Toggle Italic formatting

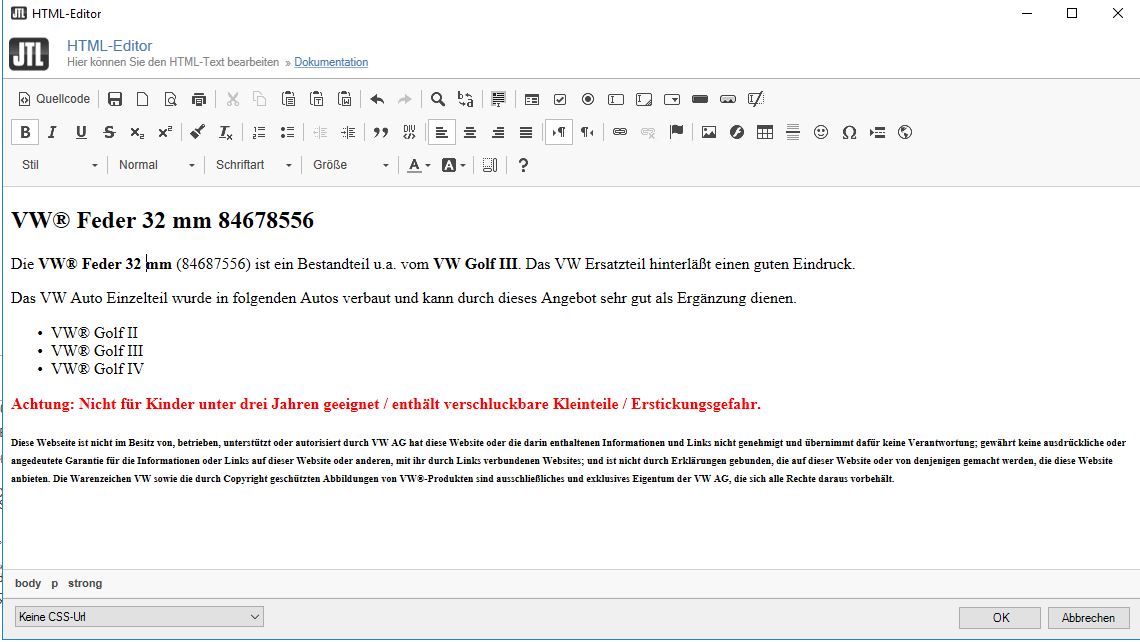(53, 132)
